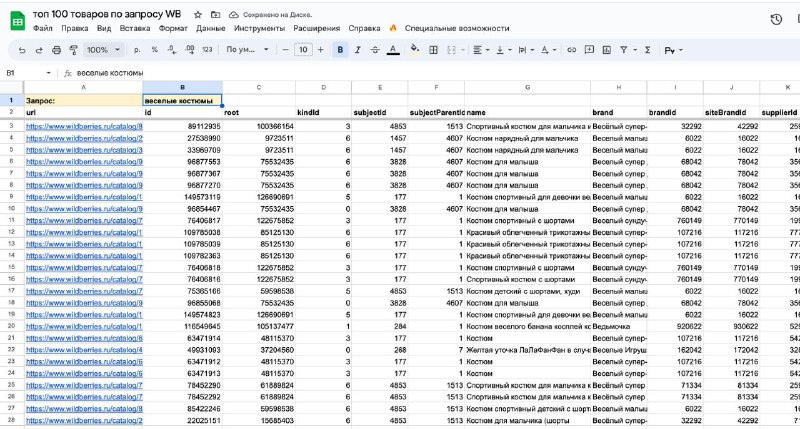This screenshot has width=800, height=429.
Task: Open wildberries link in row 20
Action: (x=84, y=326)
